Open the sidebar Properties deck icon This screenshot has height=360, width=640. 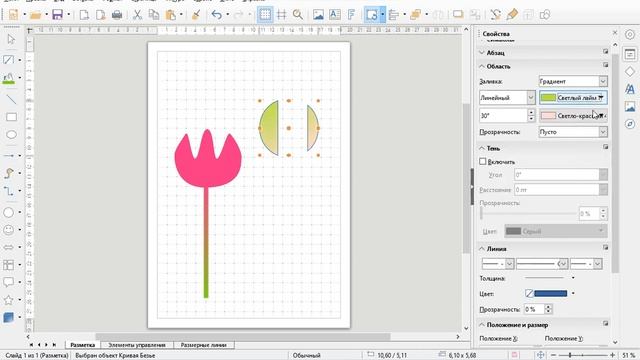pyautogui.click(x=630, y=54)
